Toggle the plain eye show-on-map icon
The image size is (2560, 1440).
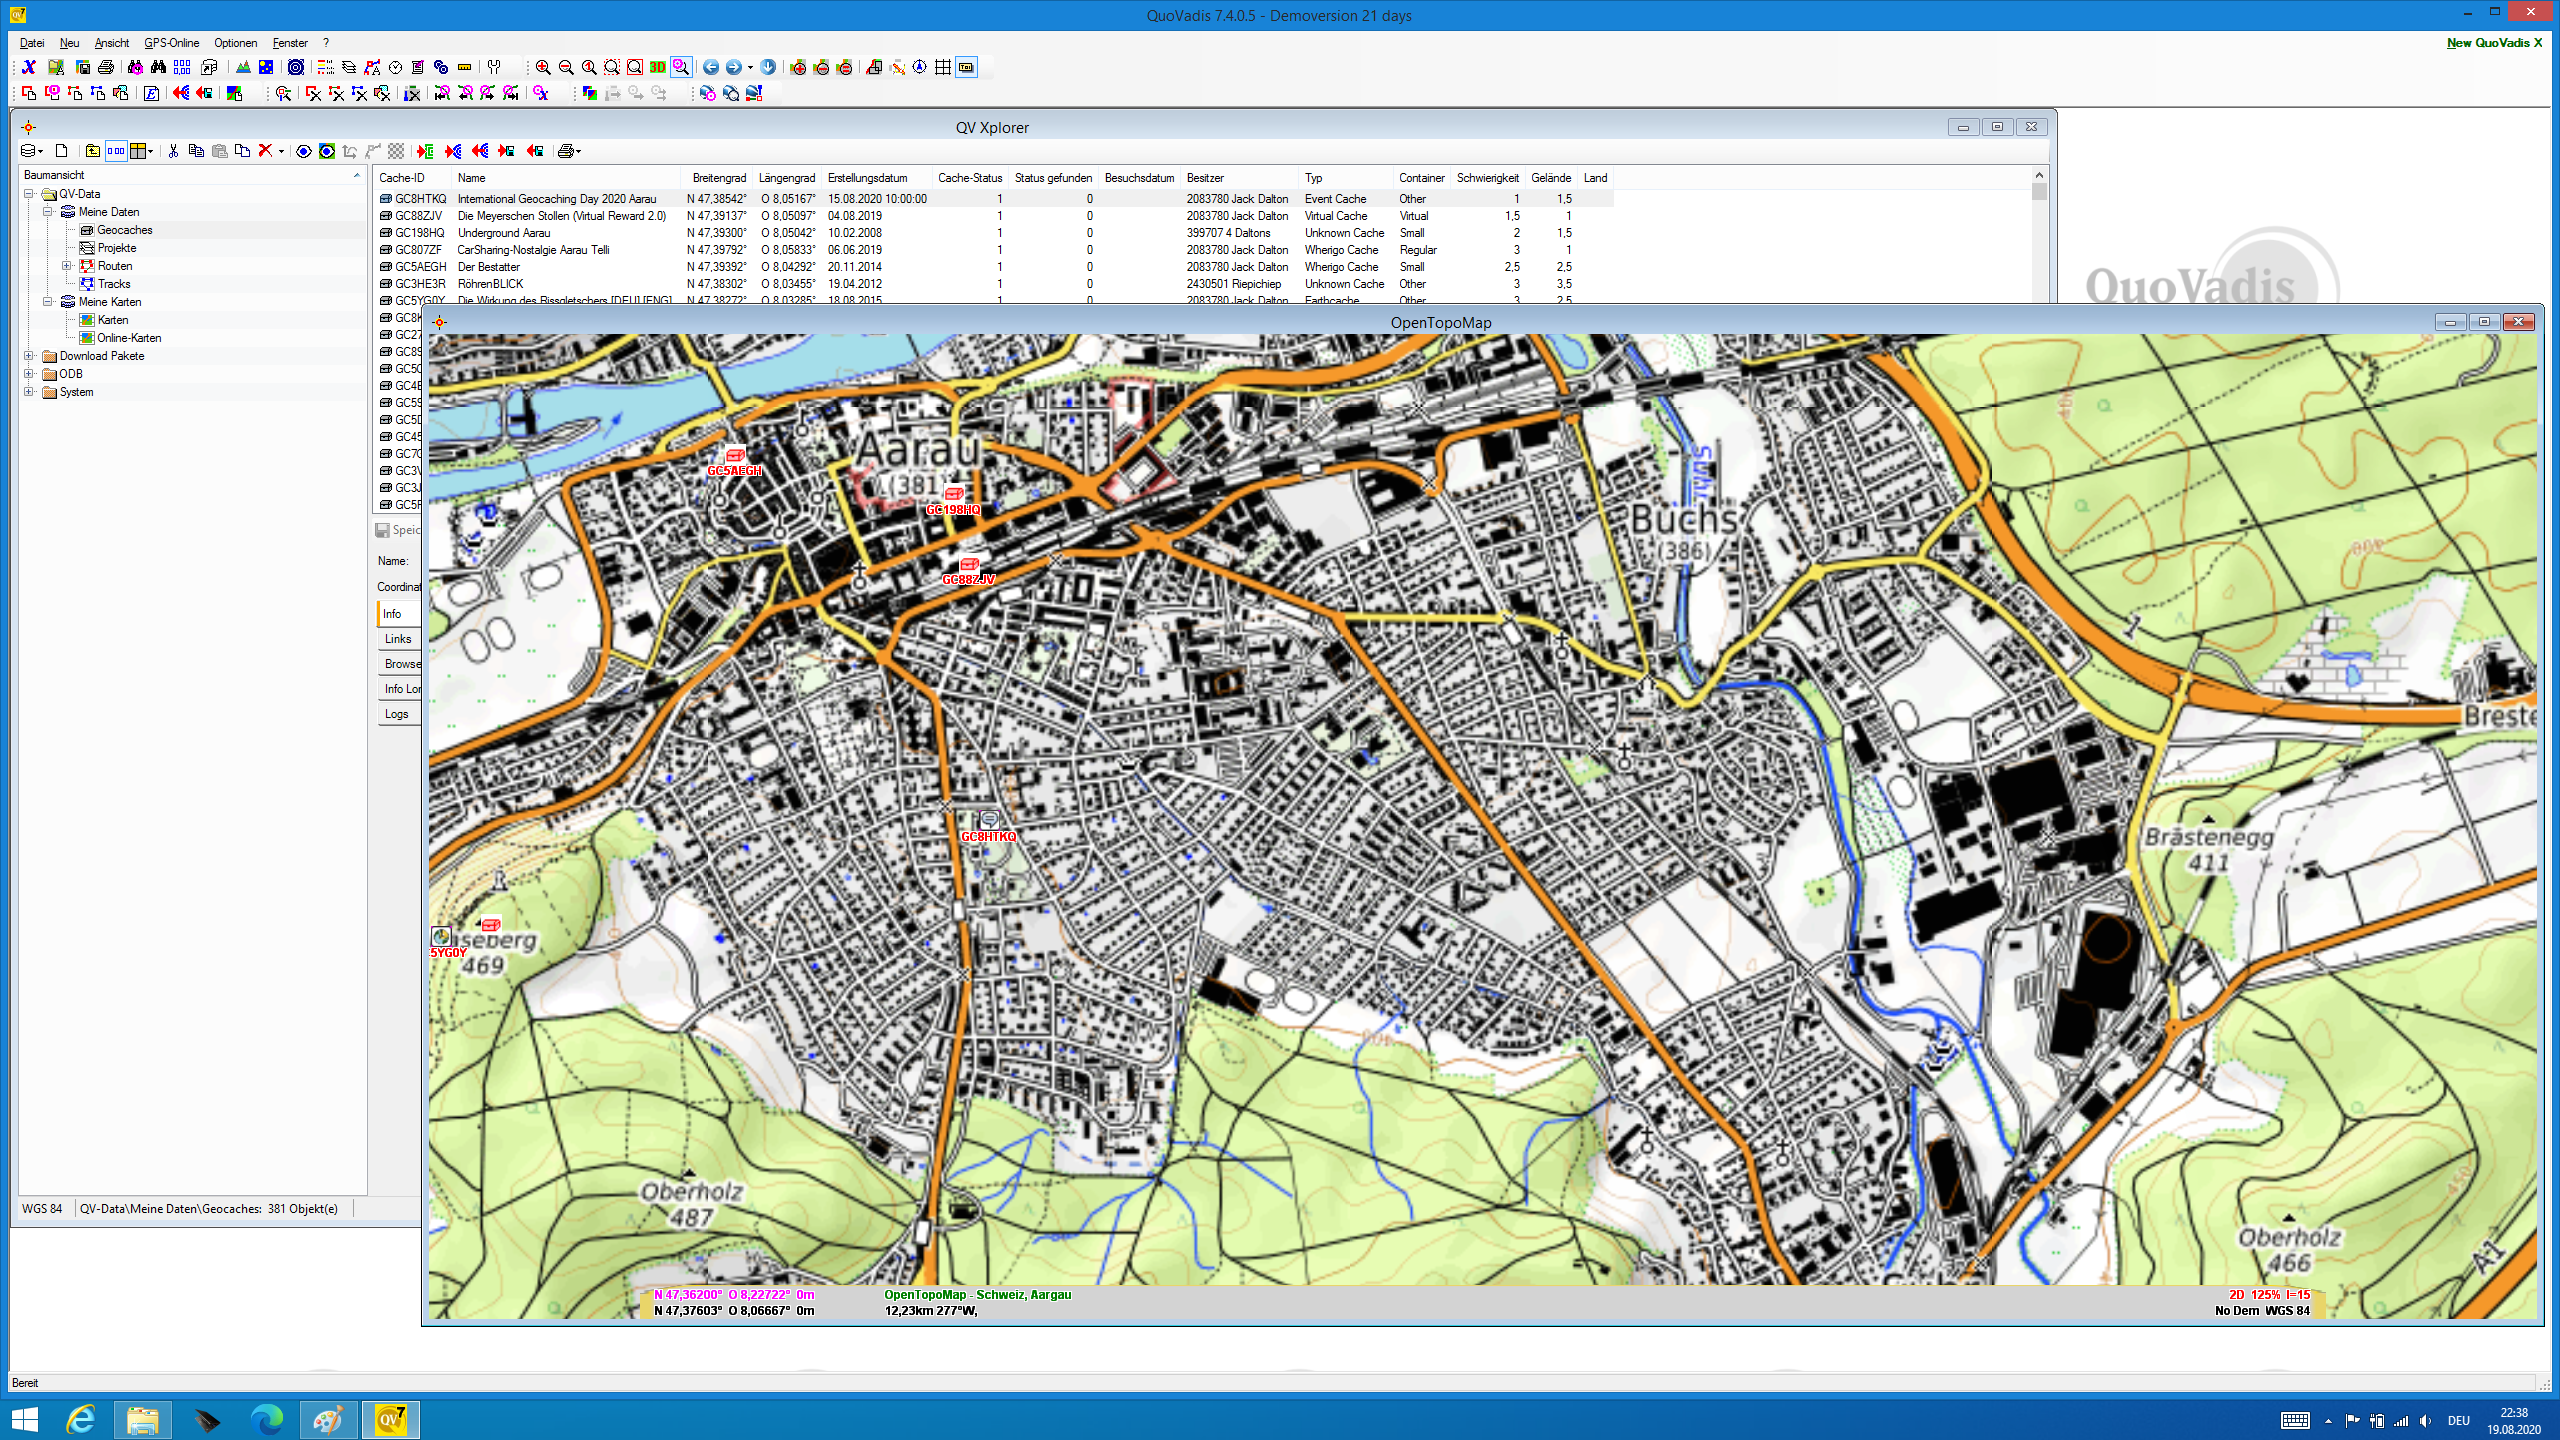click(x=303, y=151)
